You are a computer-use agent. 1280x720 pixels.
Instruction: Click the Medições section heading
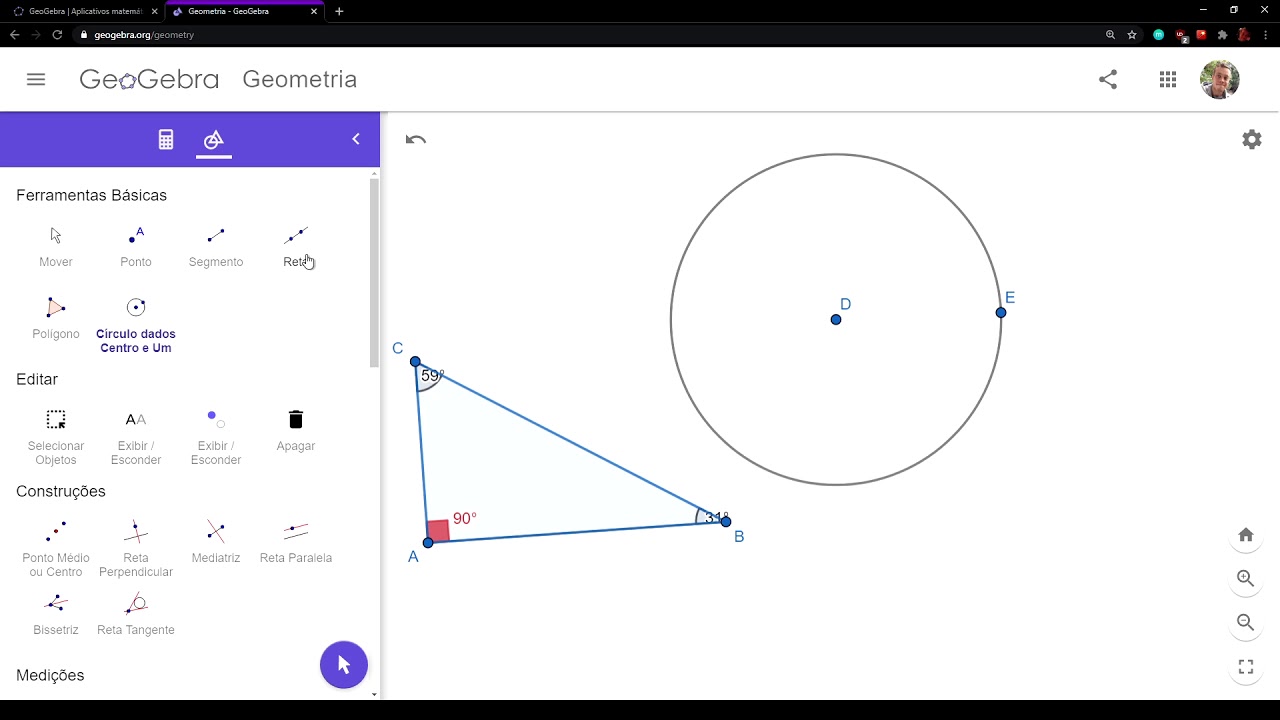coord(50,675)
